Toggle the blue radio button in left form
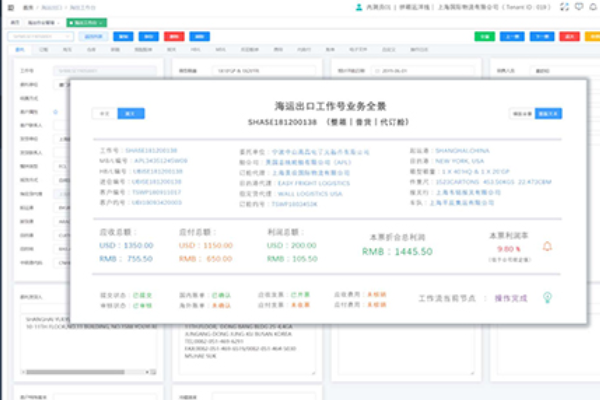Screen dimensions: 600x400 coord(56,112)
